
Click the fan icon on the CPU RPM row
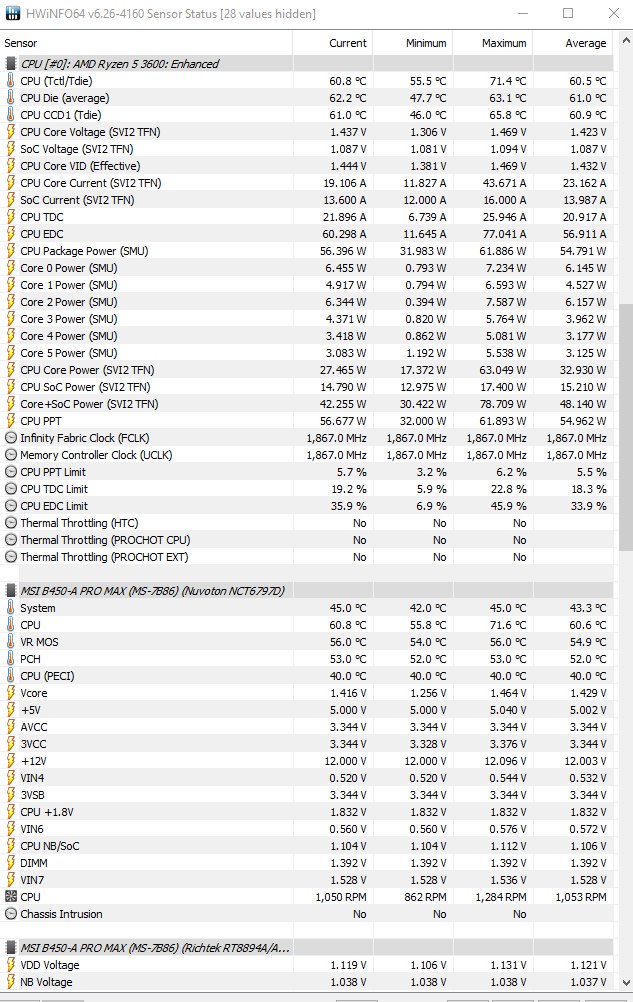coord(11,897)
